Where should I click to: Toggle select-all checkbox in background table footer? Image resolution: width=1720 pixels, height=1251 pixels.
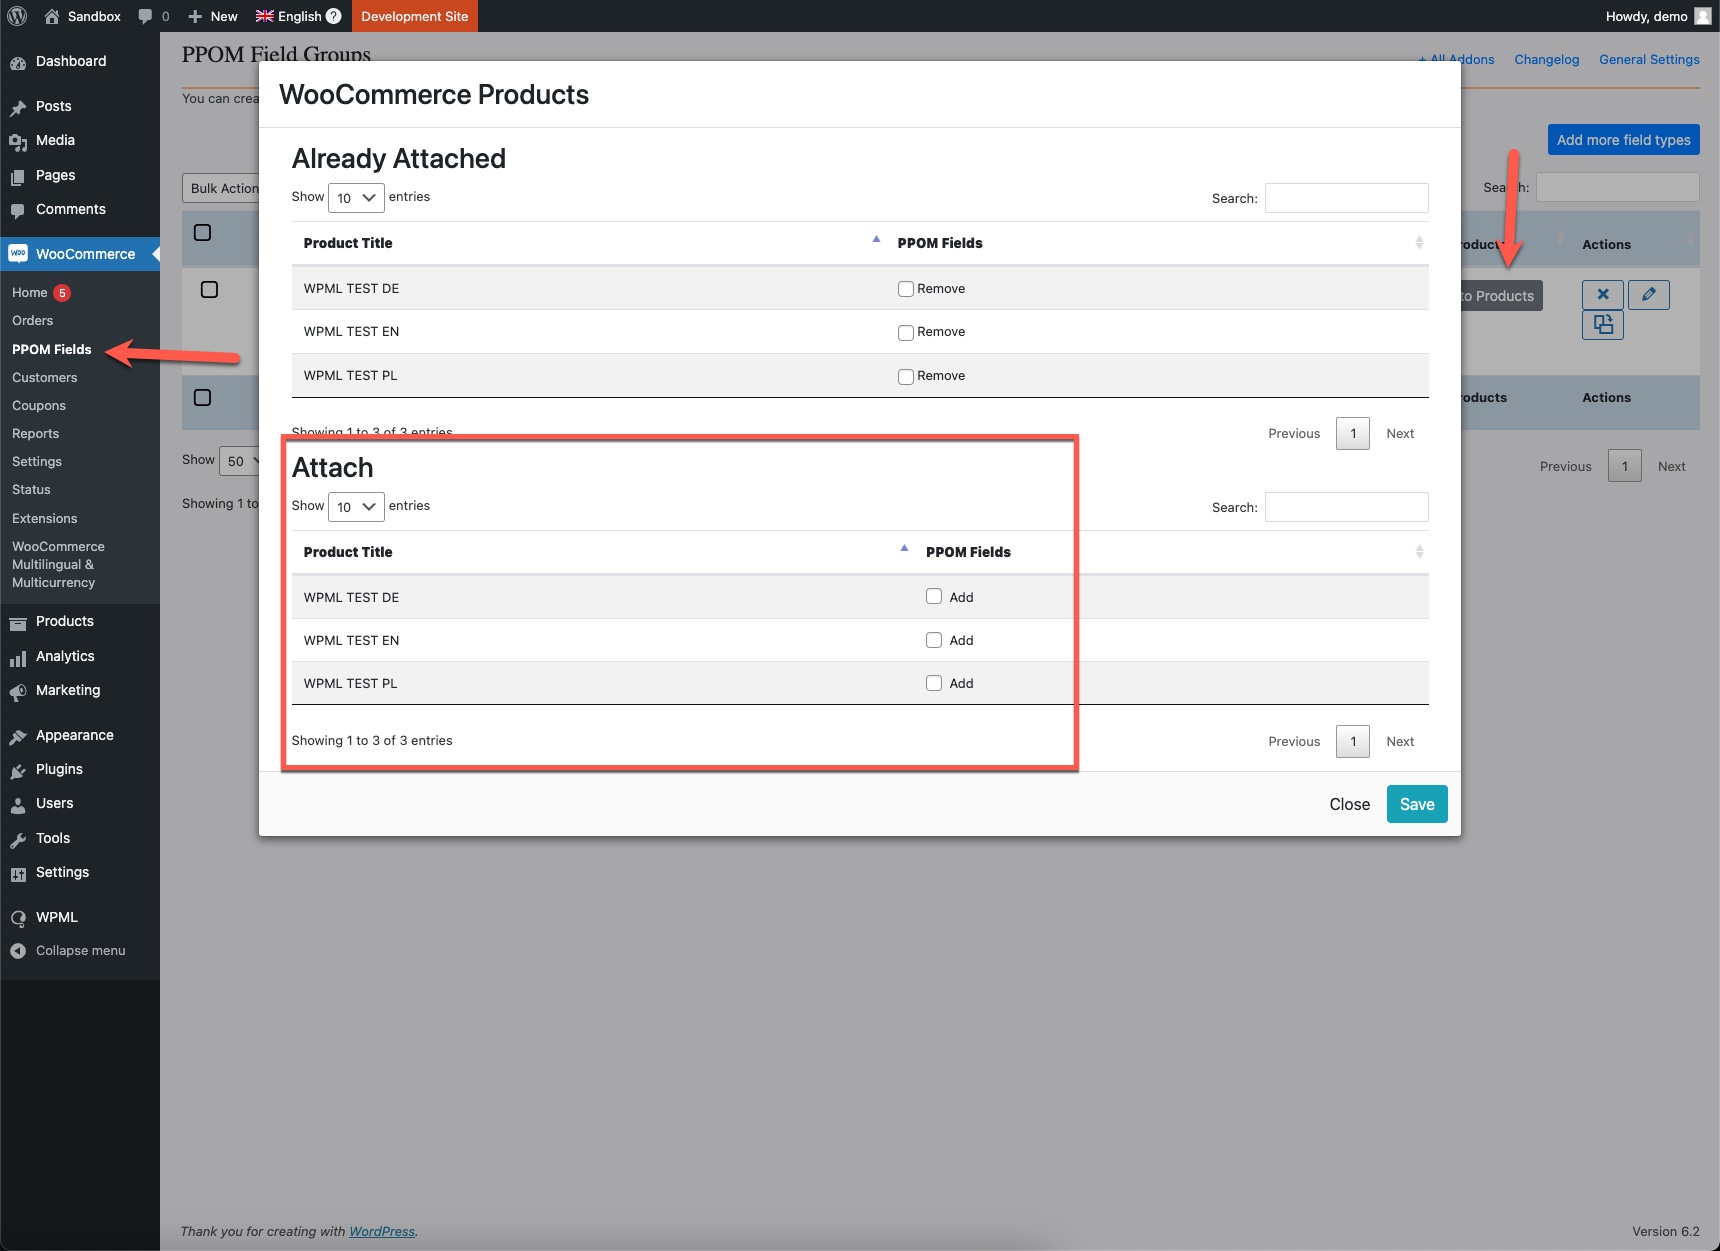(202, 397)
